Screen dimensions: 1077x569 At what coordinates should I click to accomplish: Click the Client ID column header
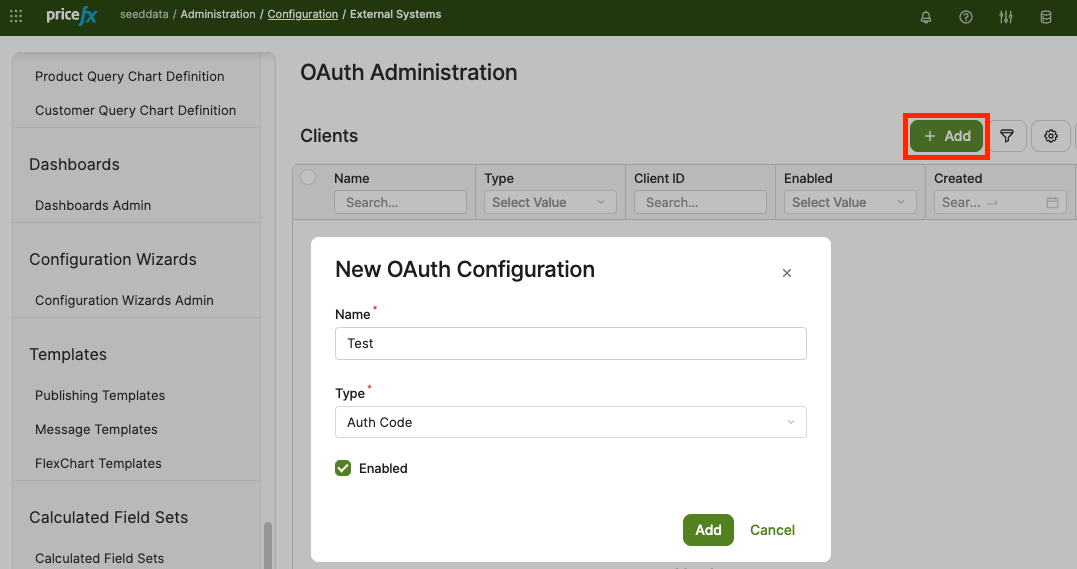(x=659, y=178)
